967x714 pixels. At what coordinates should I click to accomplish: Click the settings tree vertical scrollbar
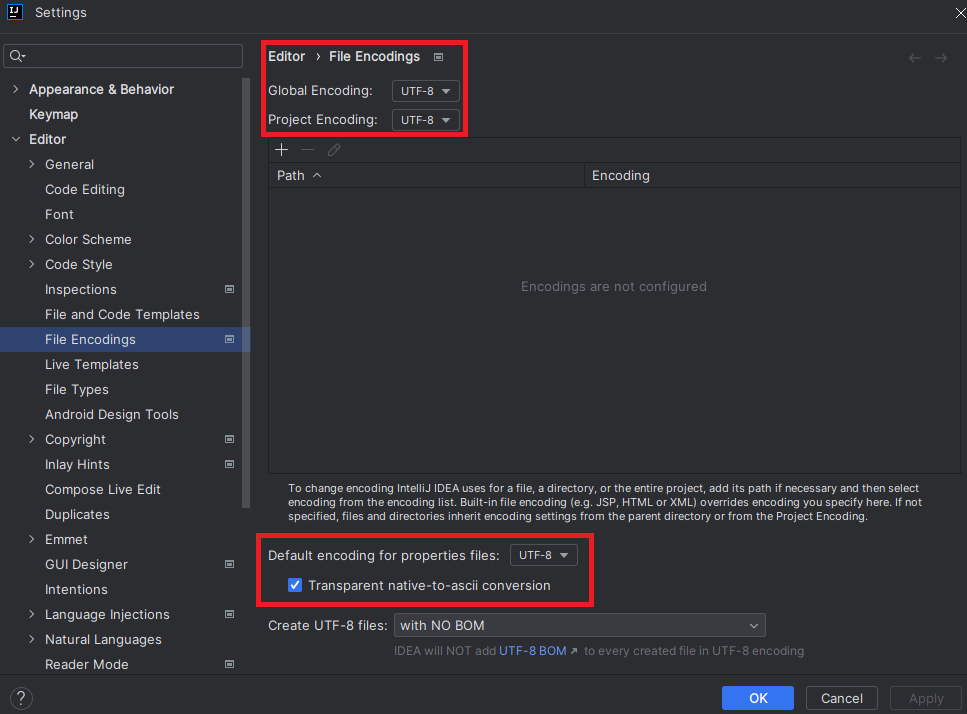coord(246,293)
